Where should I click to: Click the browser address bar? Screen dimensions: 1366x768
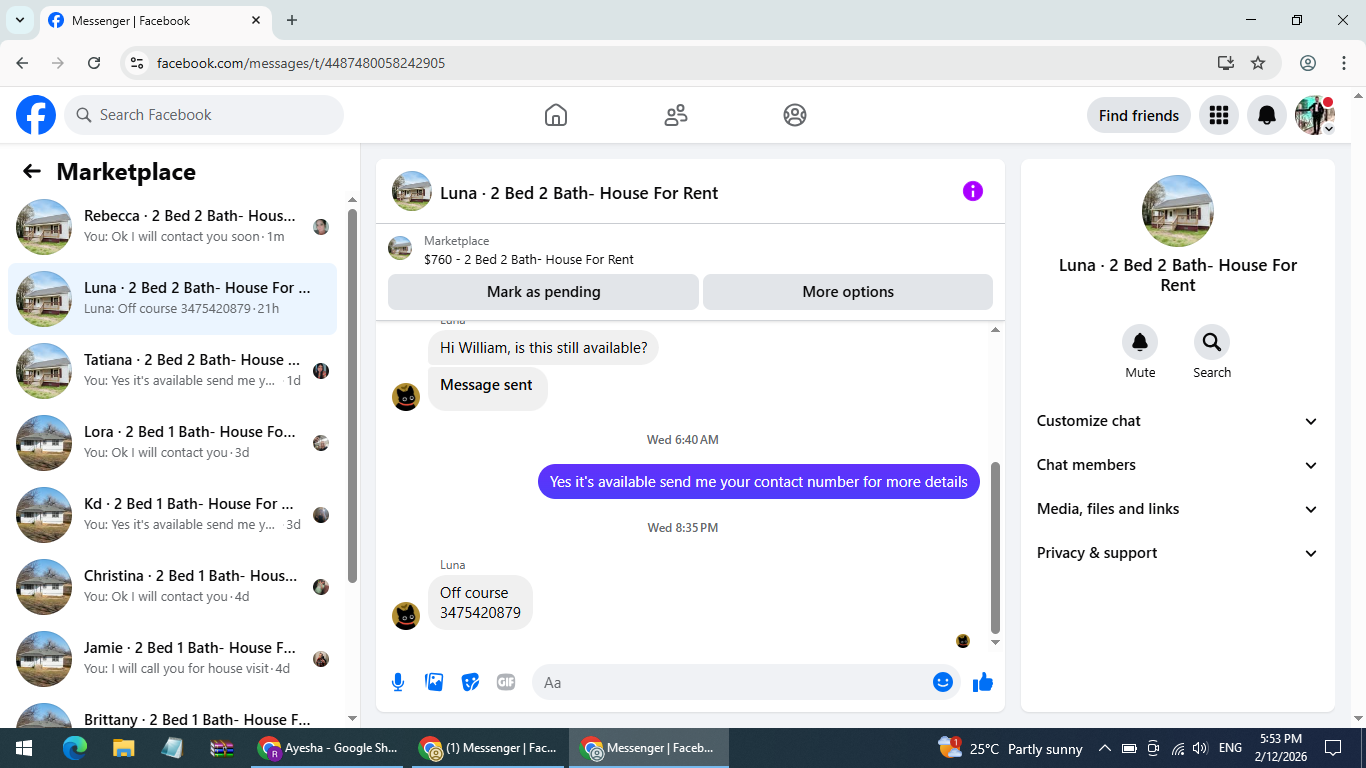tap(680, 63)
